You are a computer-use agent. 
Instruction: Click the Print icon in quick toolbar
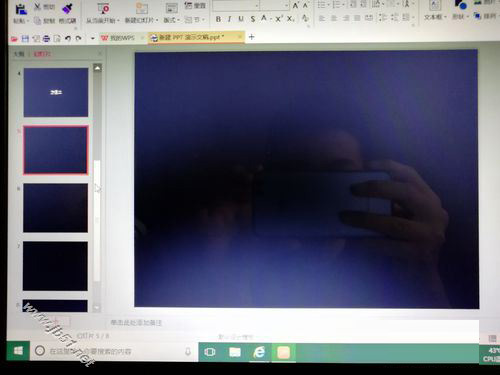coord(46,39)
